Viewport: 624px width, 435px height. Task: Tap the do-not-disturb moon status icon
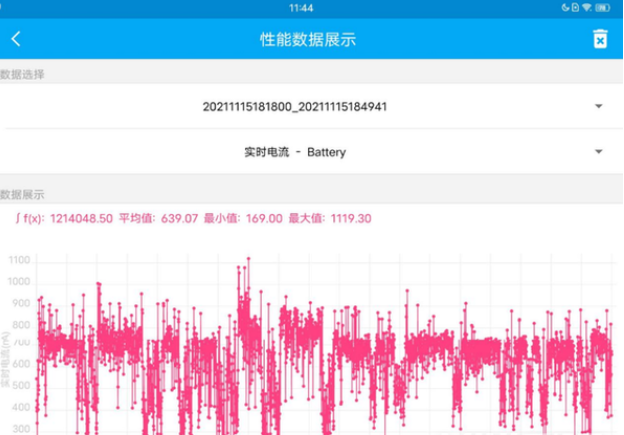pyautogui.click(x=565, y=7)
